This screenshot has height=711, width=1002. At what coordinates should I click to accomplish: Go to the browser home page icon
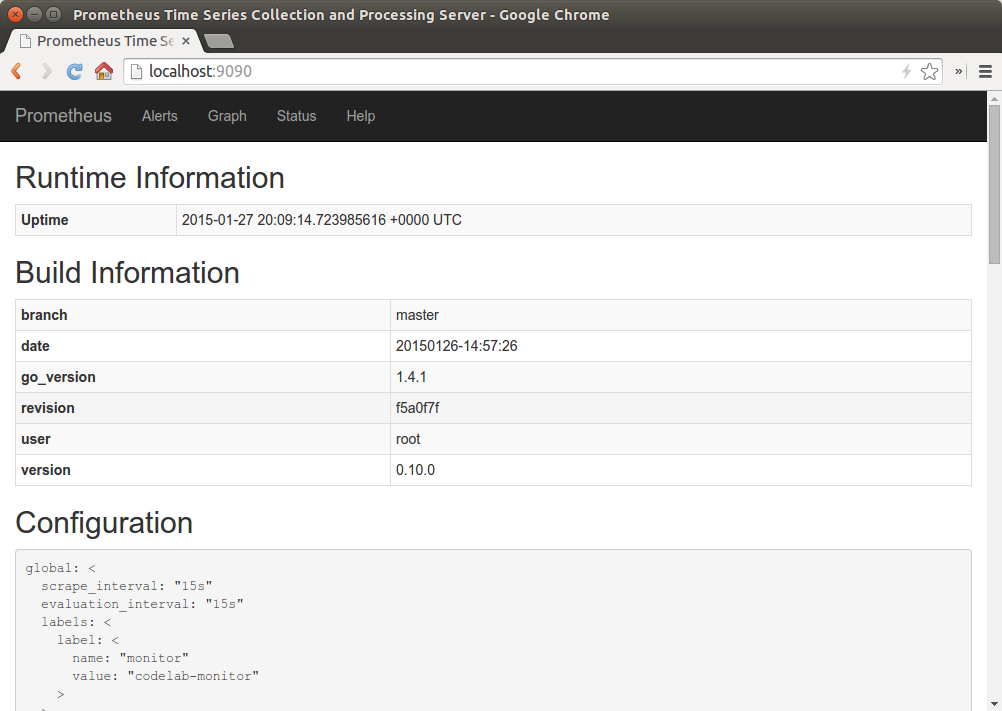click(104, 71)
